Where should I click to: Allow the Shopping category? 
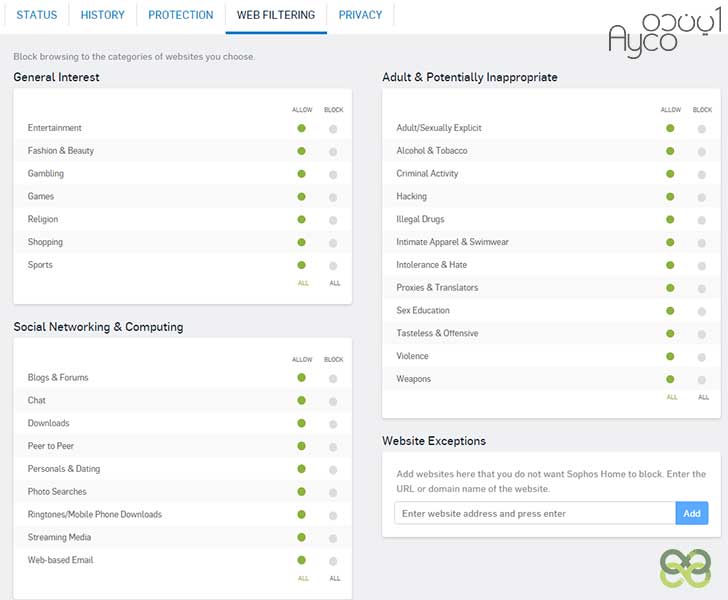[301, 242]
